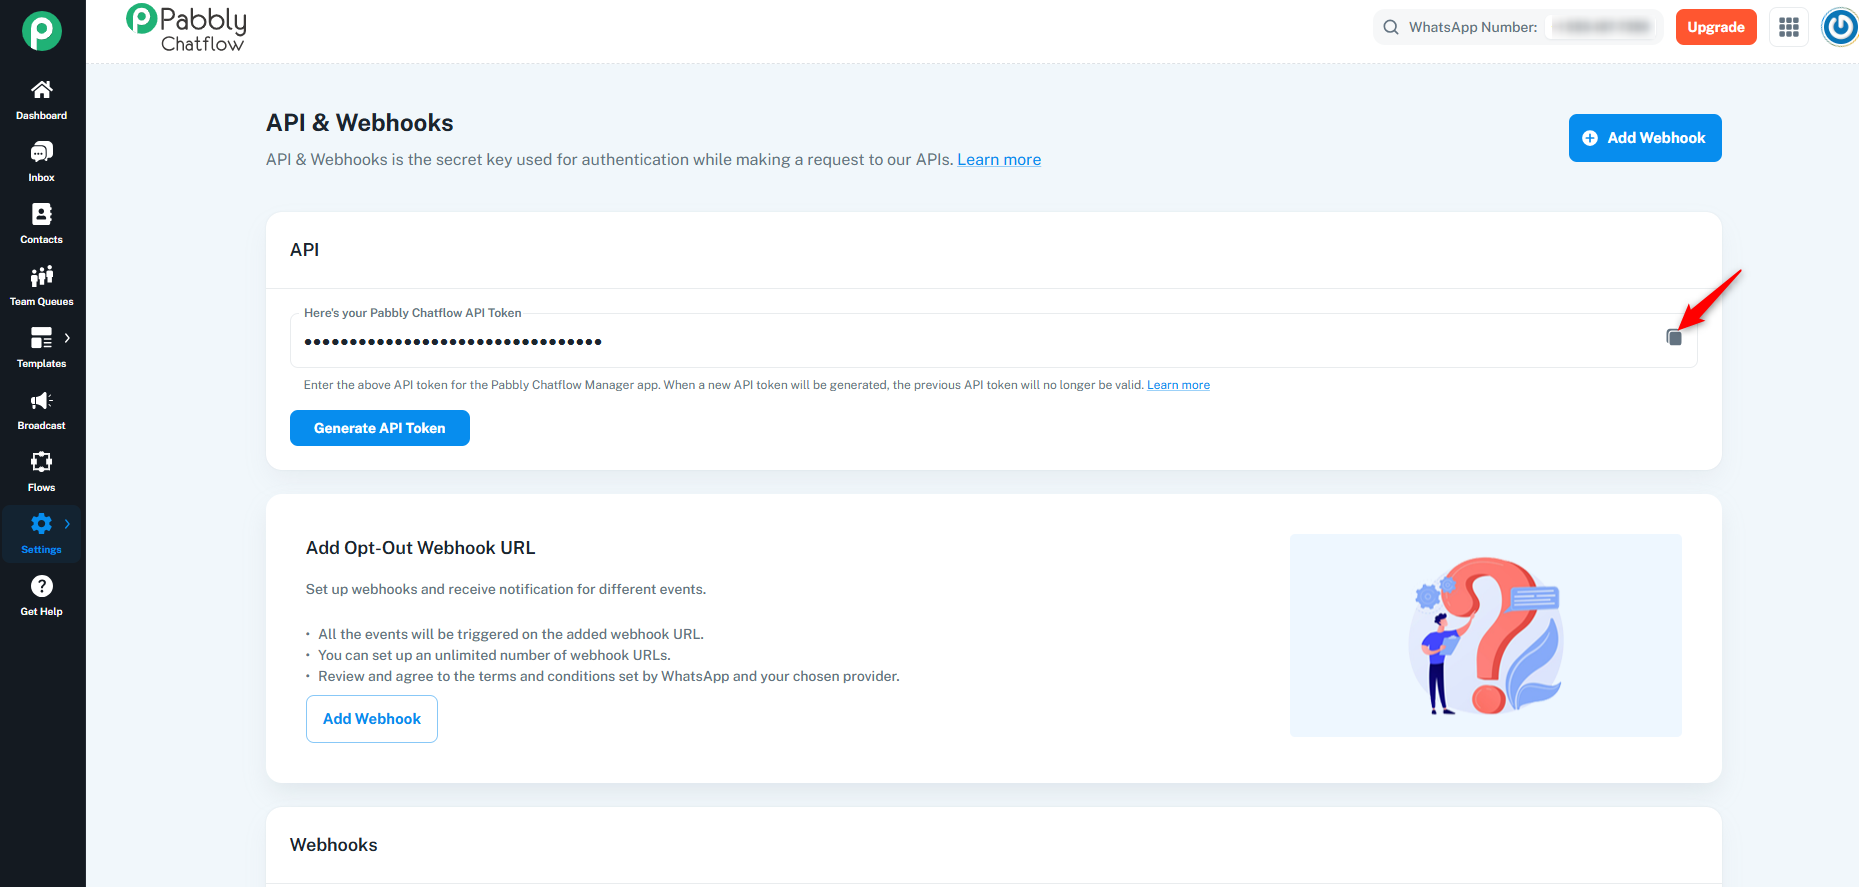This screenshot has height=887, width=1859.
Task: Go to Contacts in the sidebar
Action: click(x=42, y=224)
